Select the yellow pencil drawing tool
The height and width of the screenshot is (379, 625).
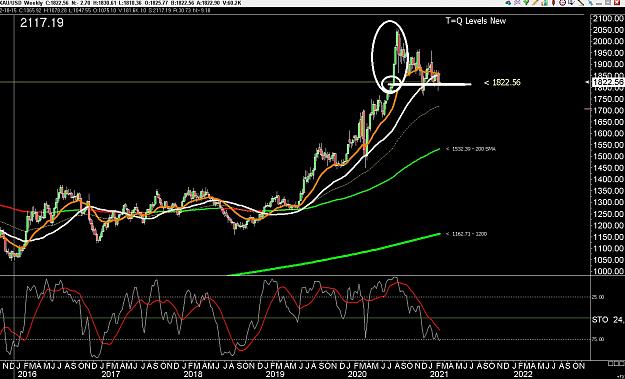[x=535, y=2]
